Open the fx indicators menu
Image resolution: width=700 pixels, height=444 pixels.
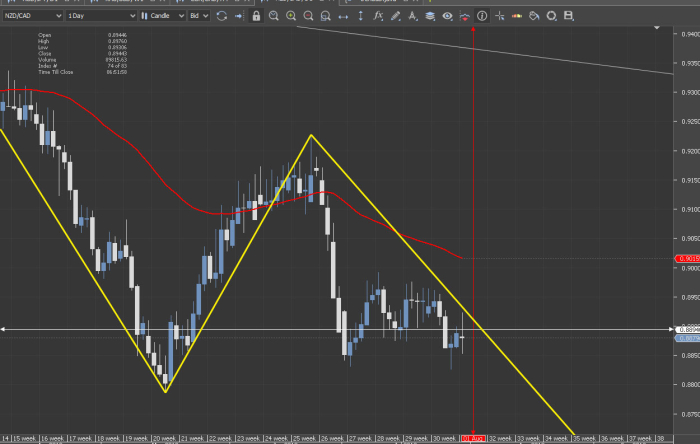pyautogui.click(x=378, y=16)
